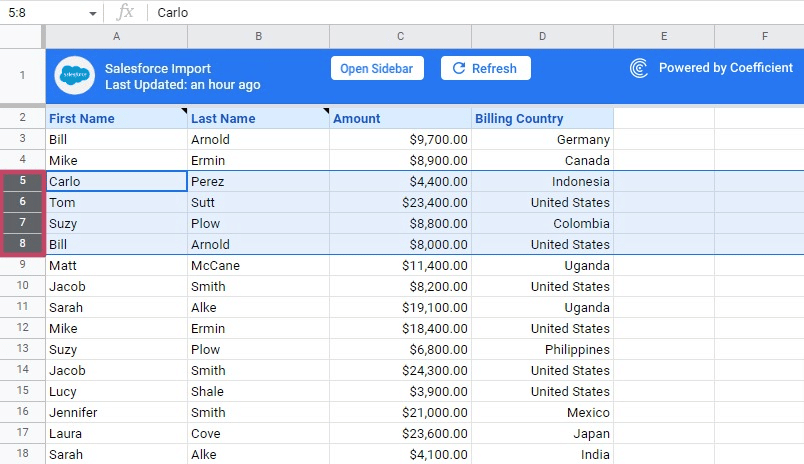Select the cell containing Perez
804x464 pixels.
click(x=258, y=181)
